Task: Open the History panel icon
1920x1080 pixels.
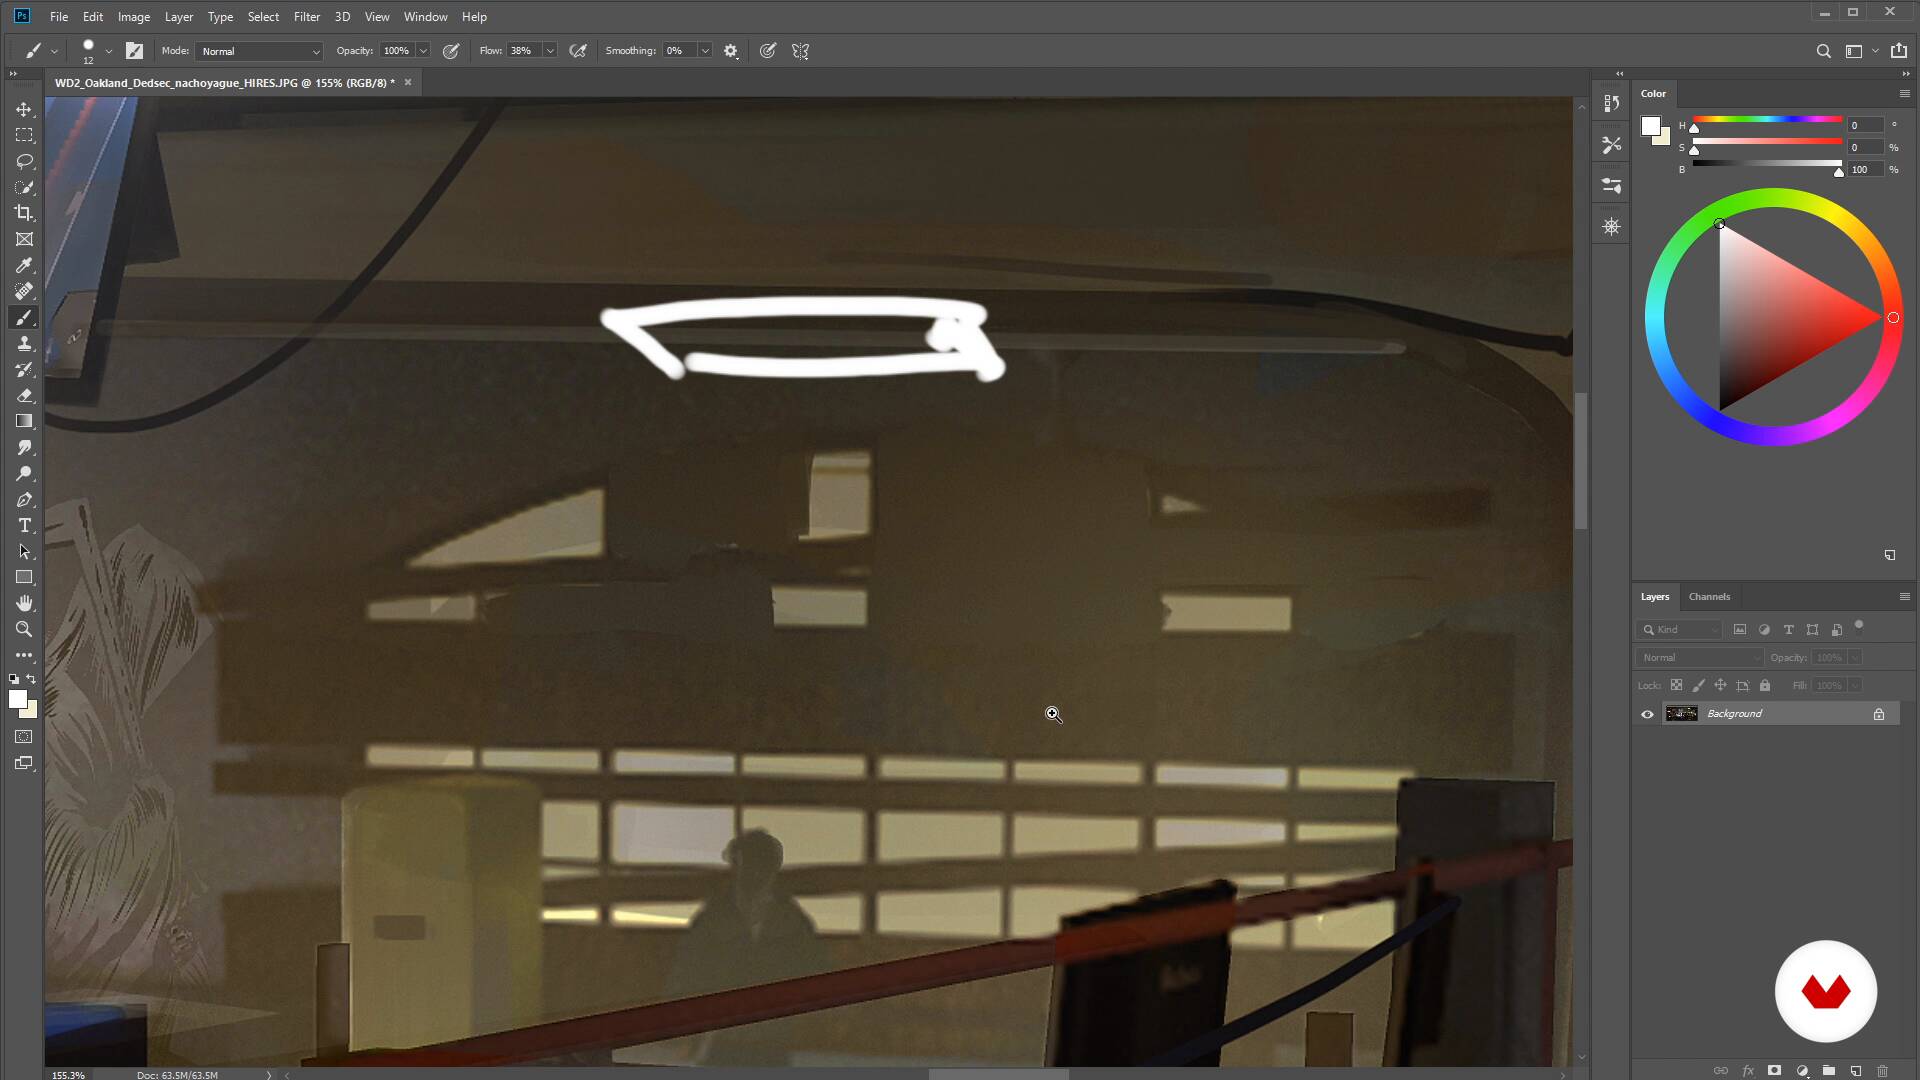Action: pos(1611,104)
